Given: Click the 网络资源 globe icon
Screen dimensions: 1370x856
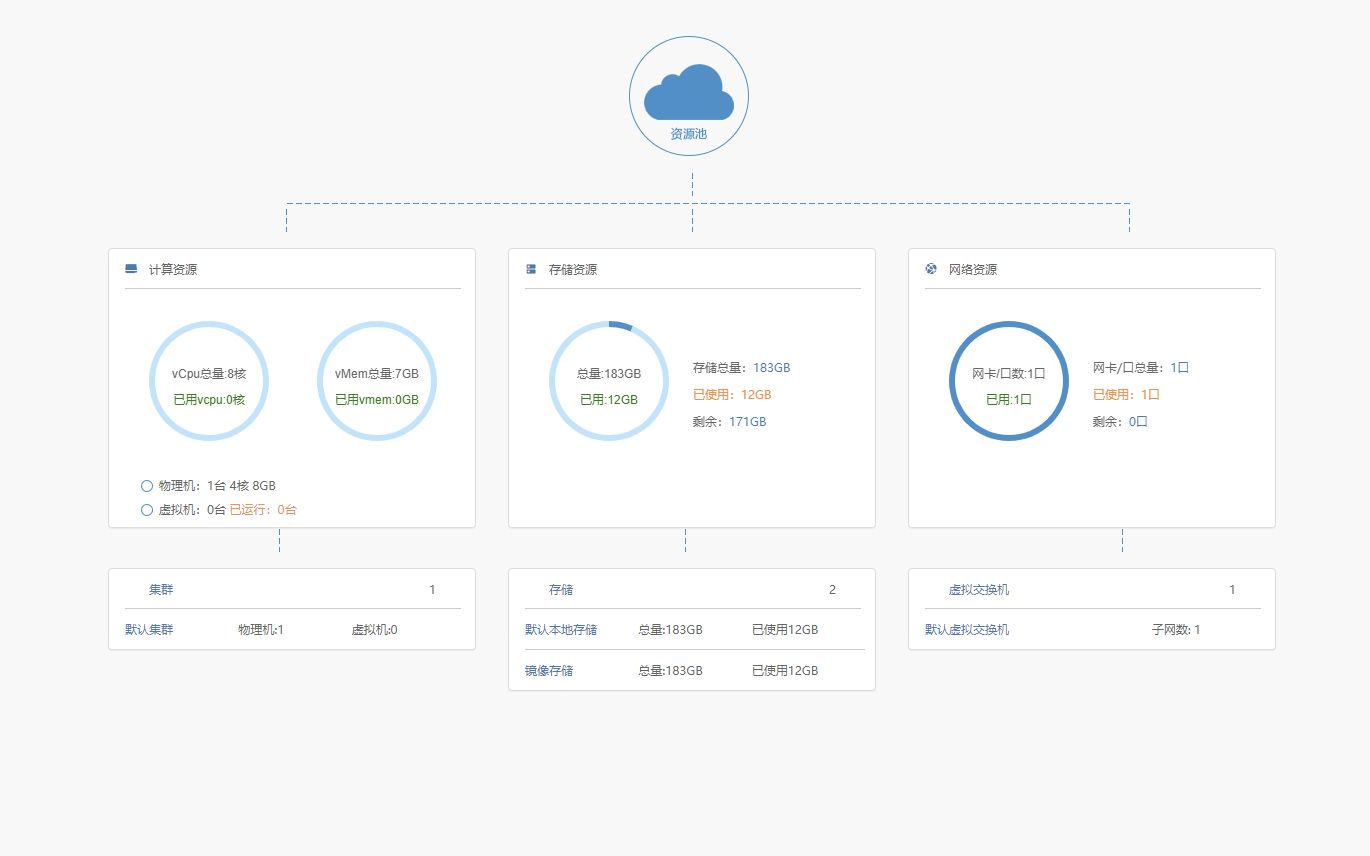Looking at the screenshot, I should pos(931,269).
